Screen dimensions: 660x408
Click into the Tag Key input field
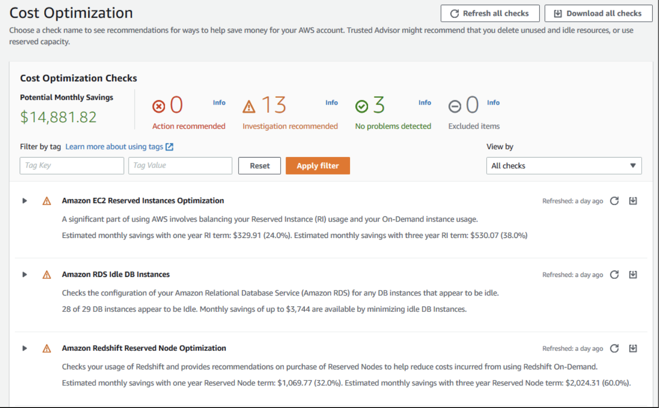coord(72,166)
